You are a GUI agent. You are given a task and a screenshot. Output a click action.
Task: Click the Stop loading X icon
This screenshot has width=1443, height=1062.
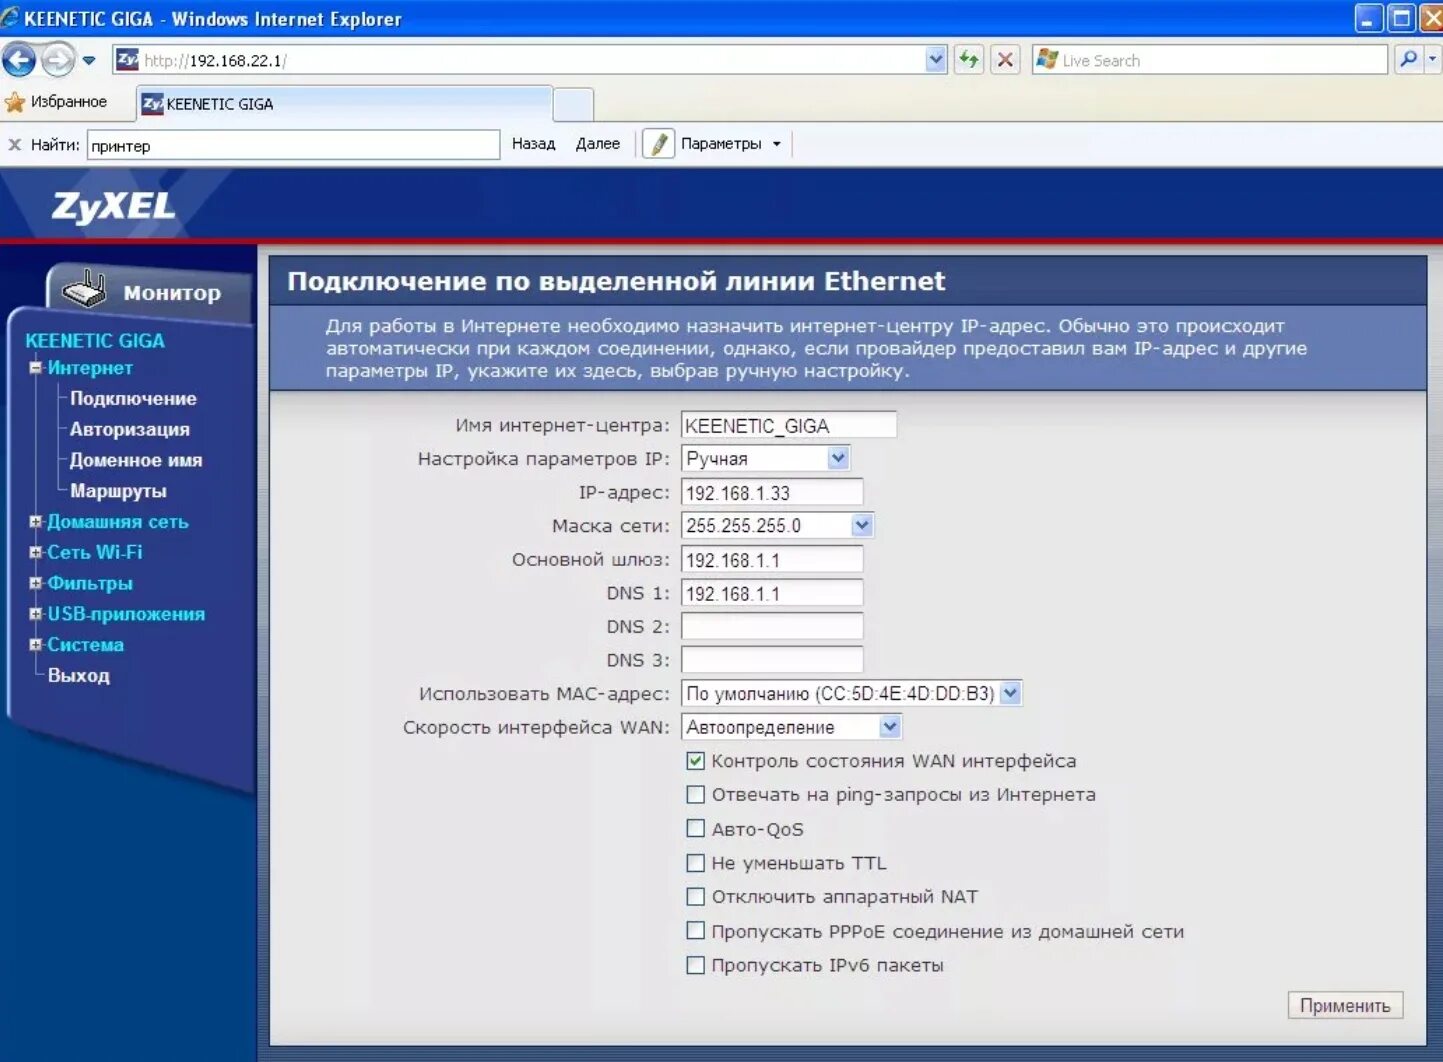[x=1005, y=60]
